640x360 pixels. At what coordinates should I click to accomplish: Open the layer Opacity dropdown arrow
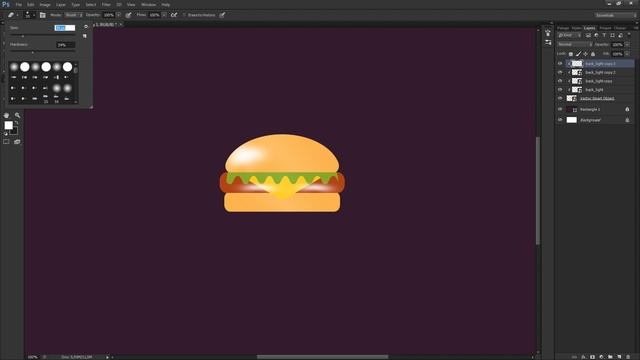tap(627, 44)
